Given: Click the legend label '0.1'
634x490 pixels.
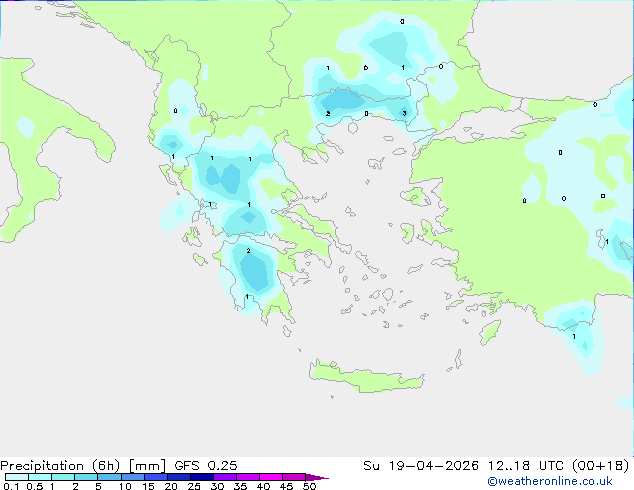Looking at the screenshot, I should 11,486.
